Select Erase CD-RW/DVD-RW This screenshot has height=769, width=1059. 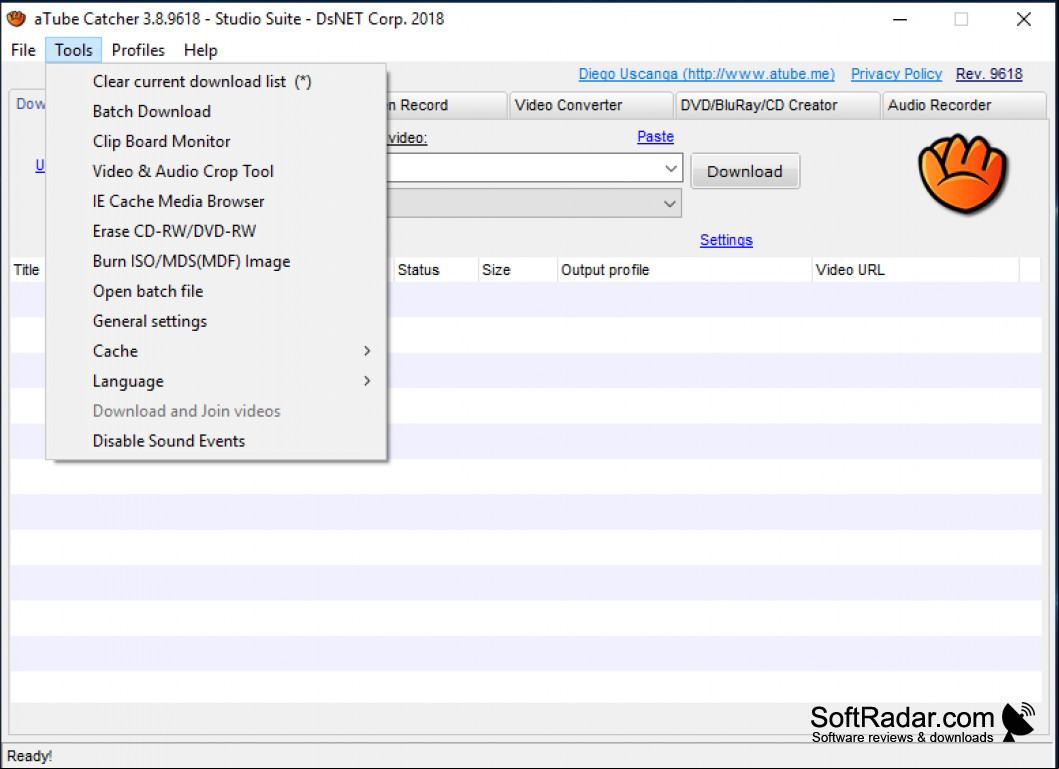(x=216, y=231)
